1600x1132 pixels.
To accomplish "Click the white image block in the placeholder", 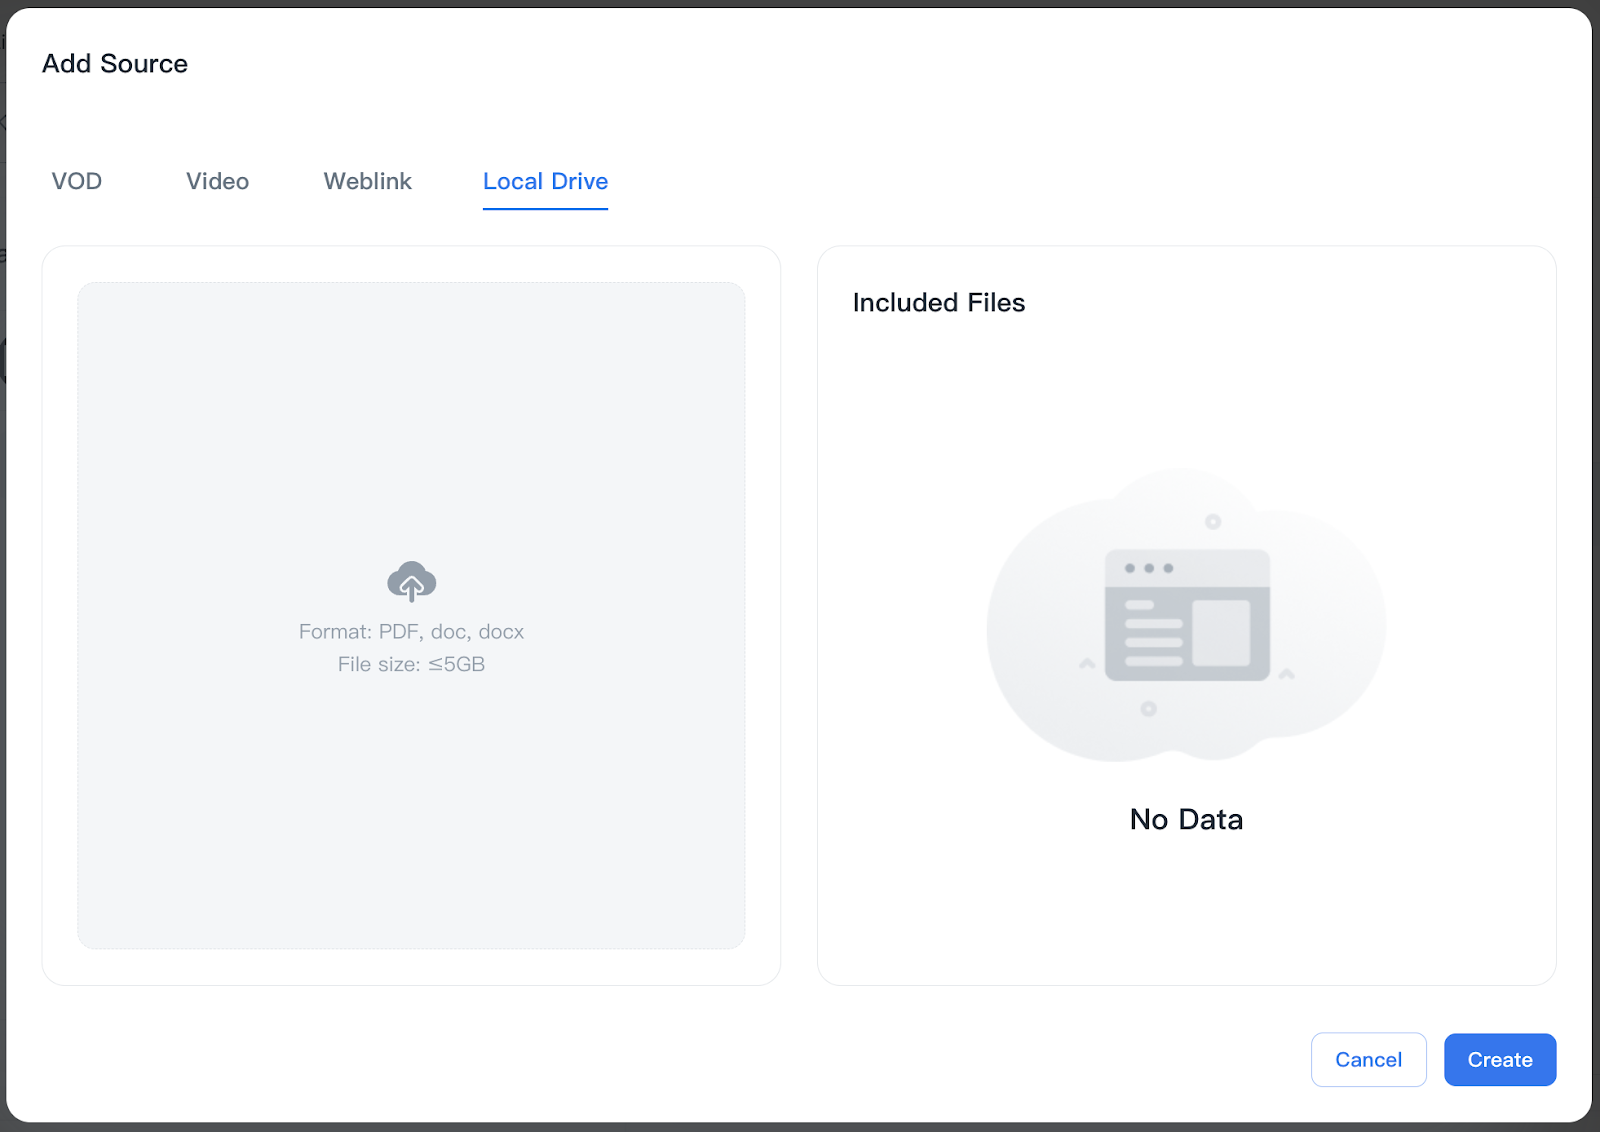I will pos(1221,633).
